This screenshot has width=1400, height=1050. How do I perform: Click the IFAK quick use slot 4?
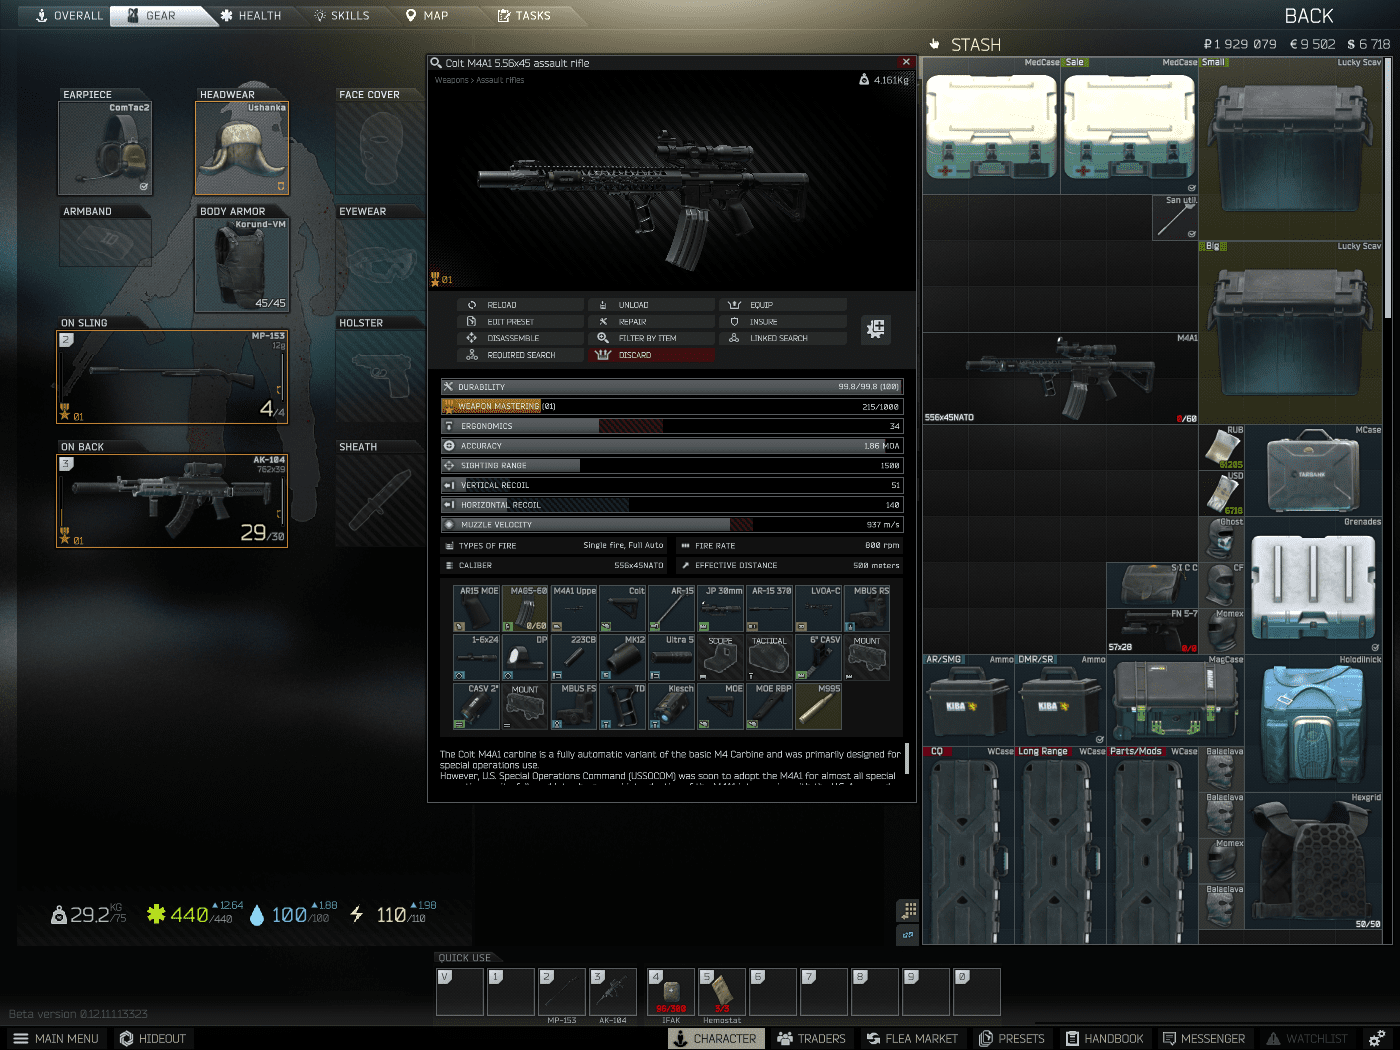click(671, 992)
